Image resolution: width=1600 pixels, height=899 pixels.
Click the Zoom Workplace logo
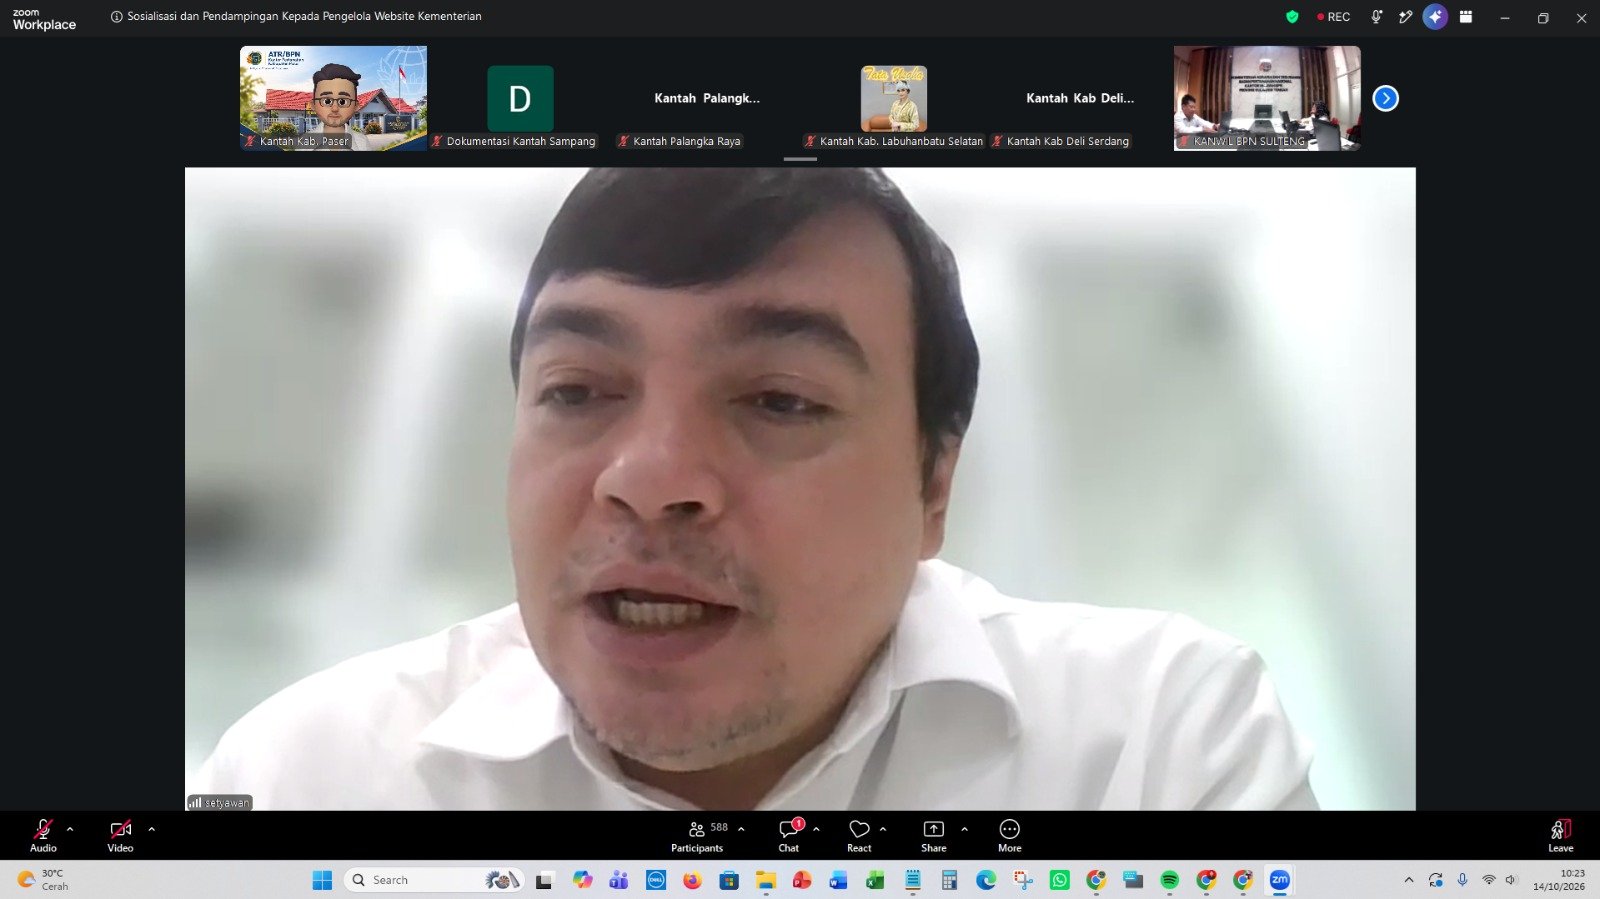point(44,19)
